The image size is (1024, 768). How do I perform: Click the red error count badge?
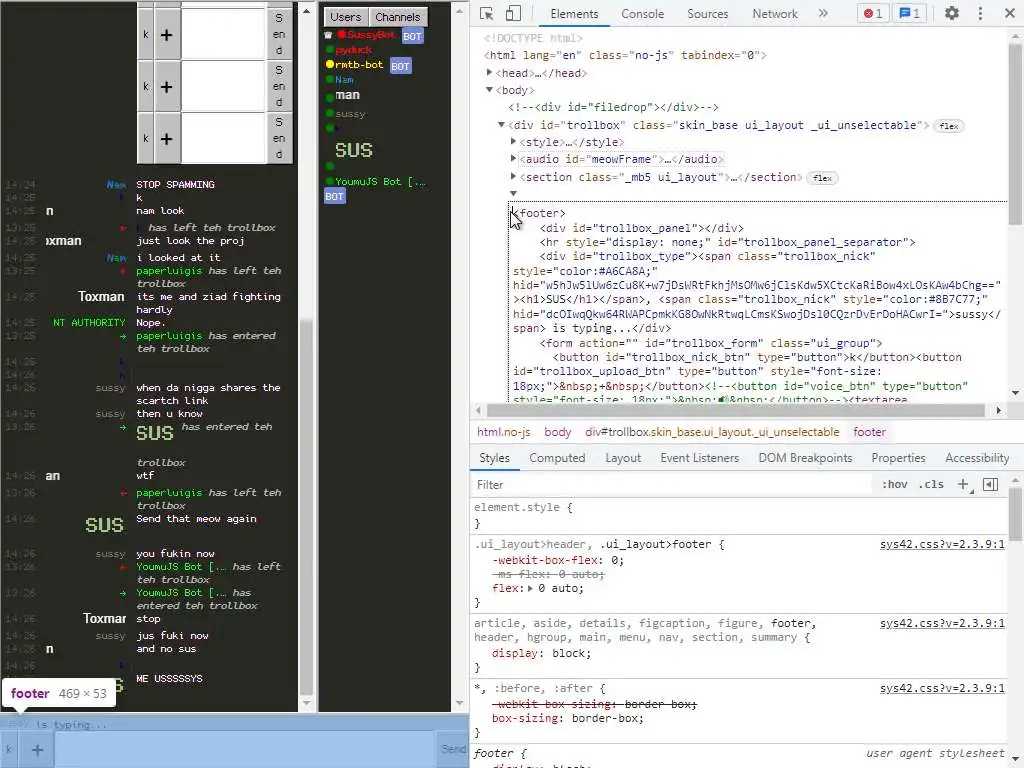[873, 13]
